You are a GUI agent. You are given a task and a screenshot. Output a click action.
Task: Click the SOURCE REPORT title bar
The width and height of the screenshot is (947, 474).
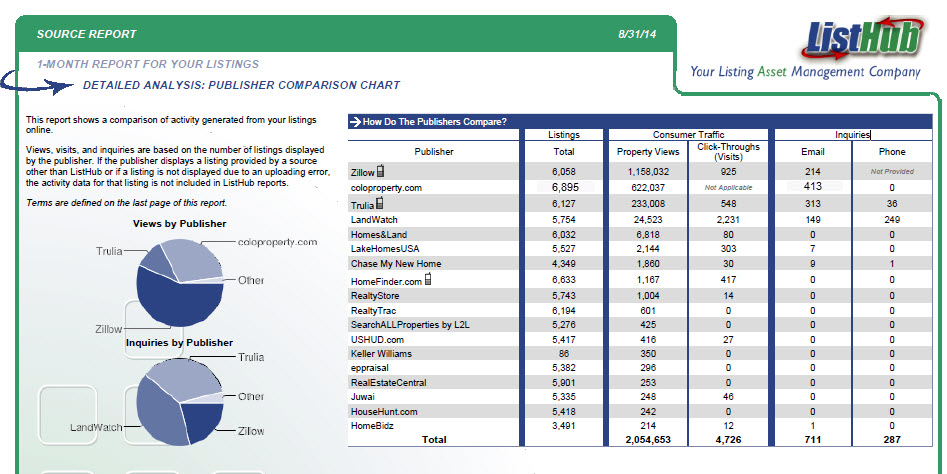click(x=87, y=34)
